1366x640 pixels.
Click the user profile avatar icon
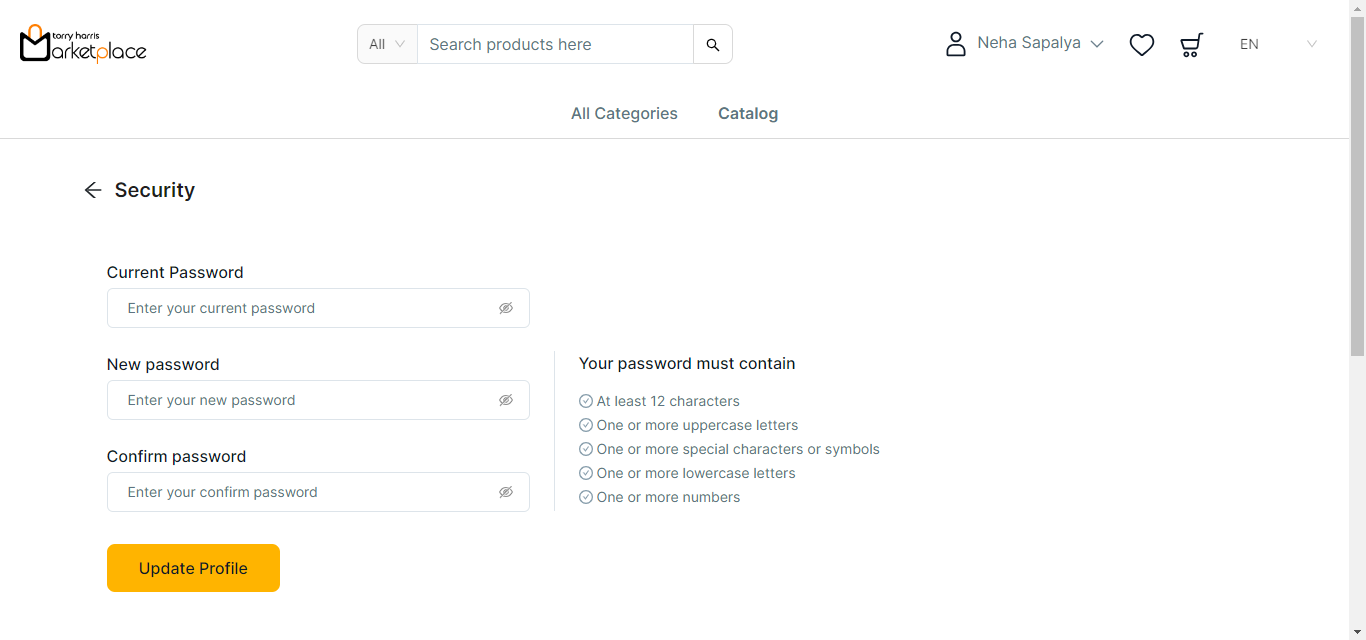956,44
